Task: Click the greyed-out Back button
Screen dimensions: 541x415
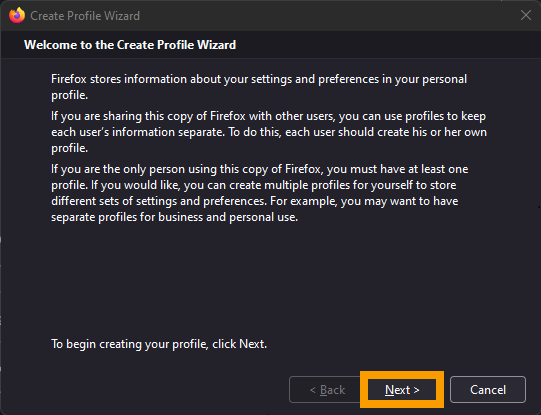Action: coord(327,390)
